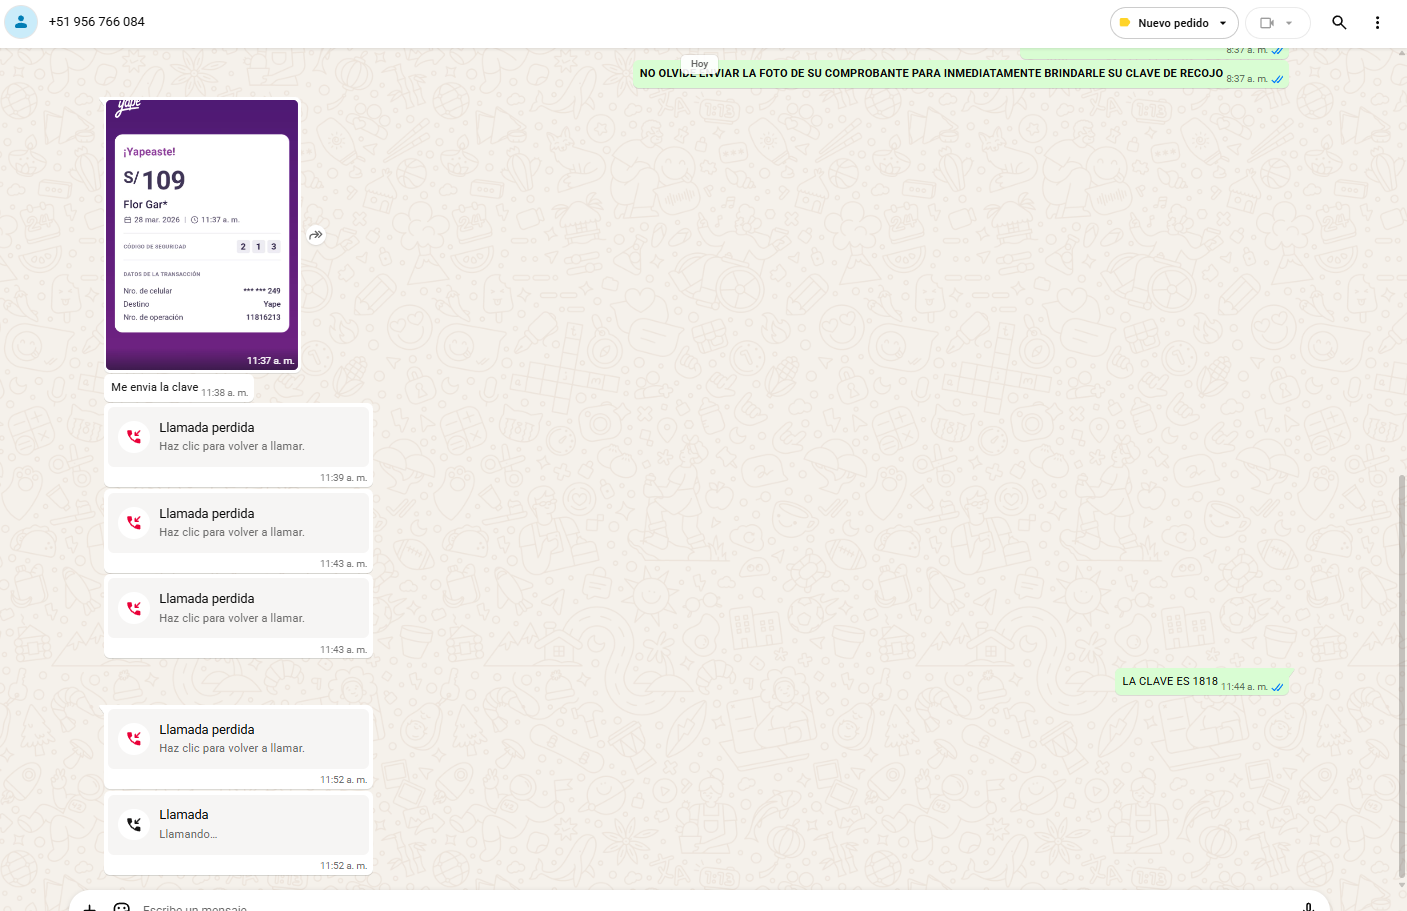Click the missed call icon at 11:52
Image resolution: width=1407 pixels, height=911 pixels.
[134, 738]
